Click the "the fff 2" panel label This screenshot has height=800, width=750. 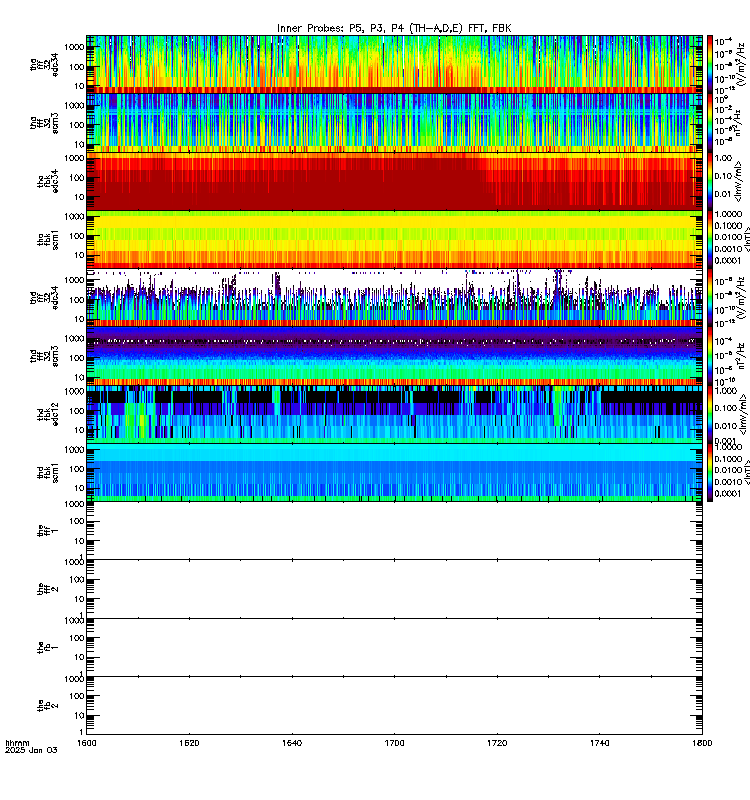pos(47,589)
